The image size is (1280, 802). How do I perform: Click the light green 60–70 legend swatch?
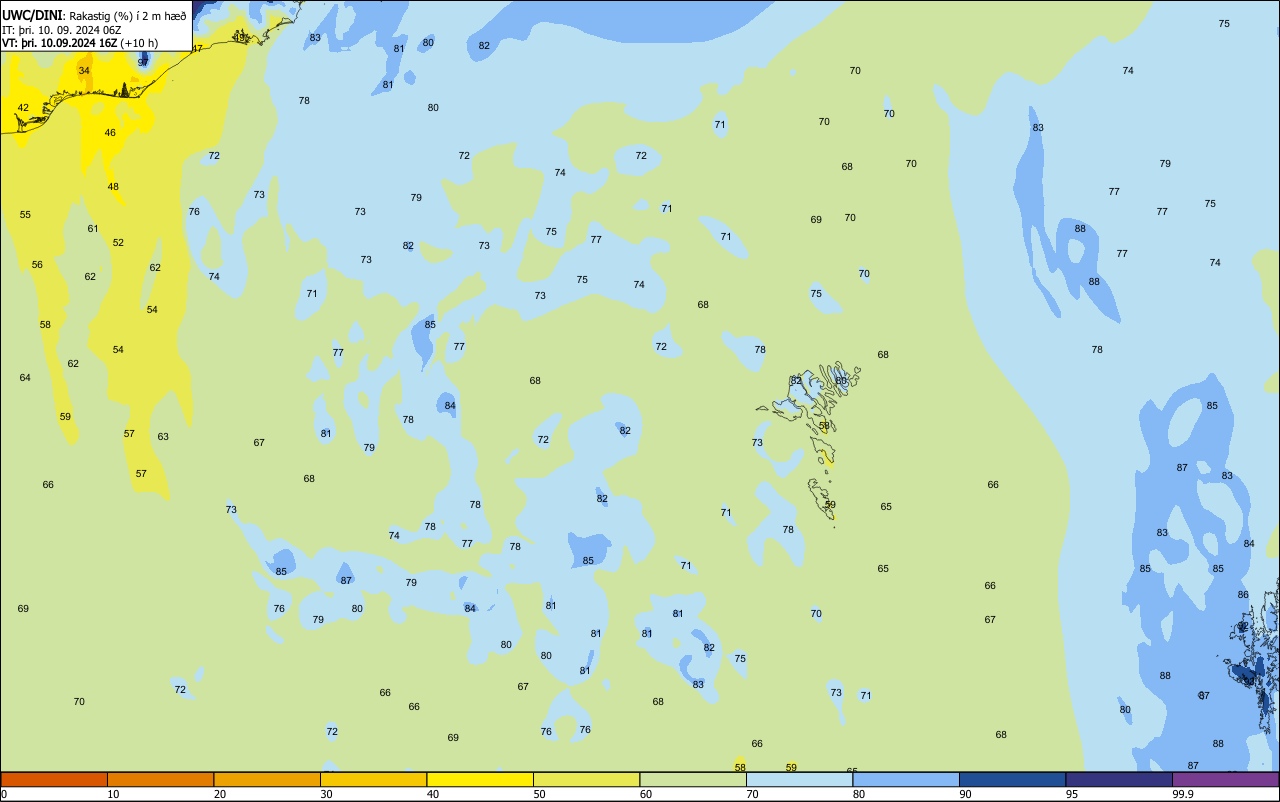(693, 779)
